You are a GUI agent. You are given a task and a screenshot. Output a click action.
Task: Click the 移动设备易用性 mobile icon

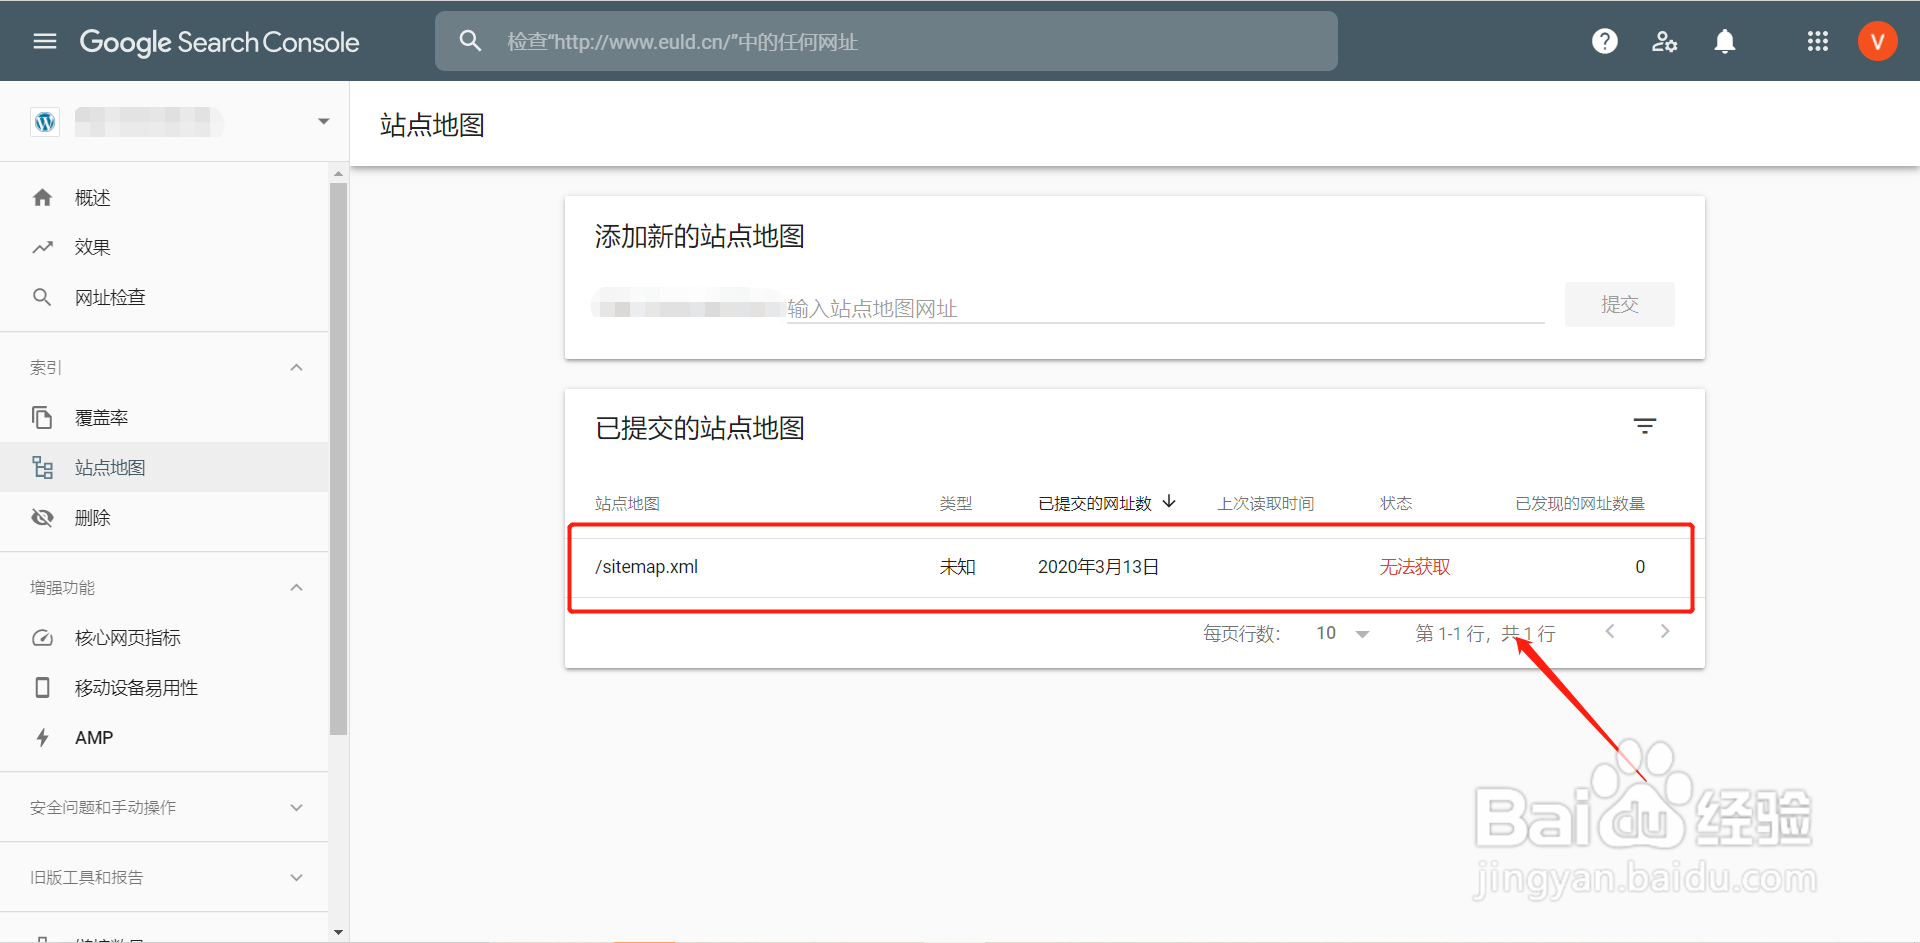coord(42,687)
